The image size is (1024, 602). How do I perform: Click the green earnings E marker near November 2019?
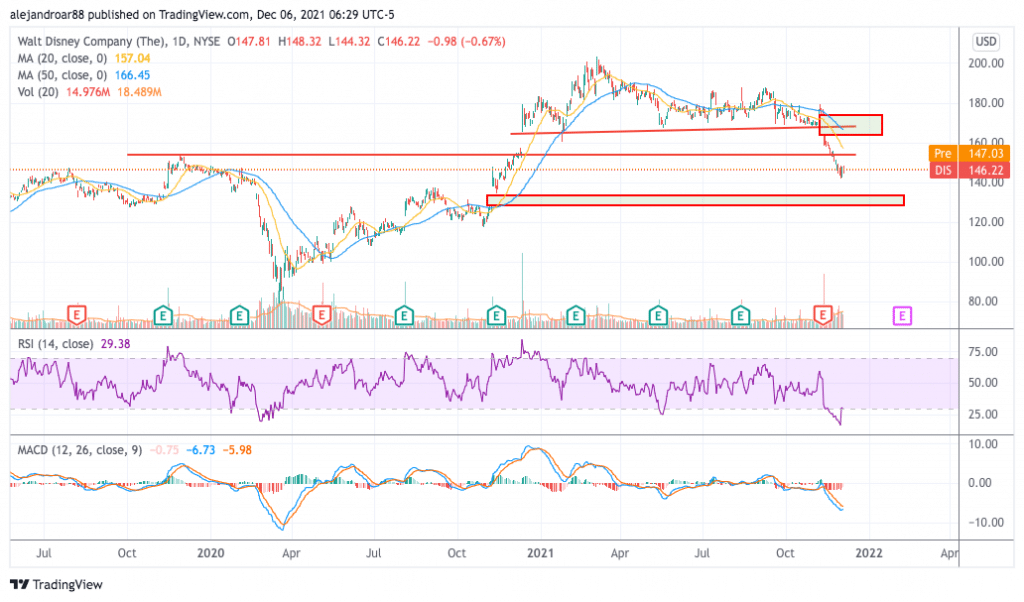[x=163, y=316]
